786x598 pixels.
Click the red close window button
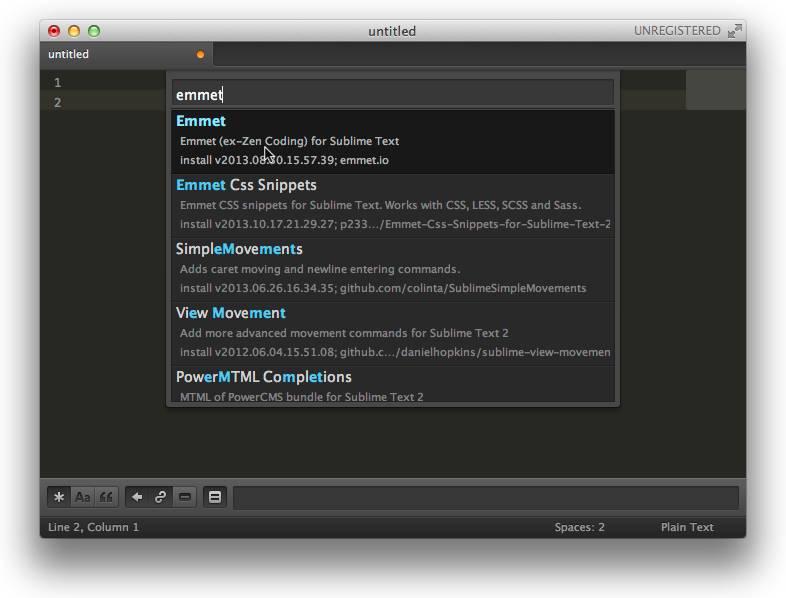[54, 31]
